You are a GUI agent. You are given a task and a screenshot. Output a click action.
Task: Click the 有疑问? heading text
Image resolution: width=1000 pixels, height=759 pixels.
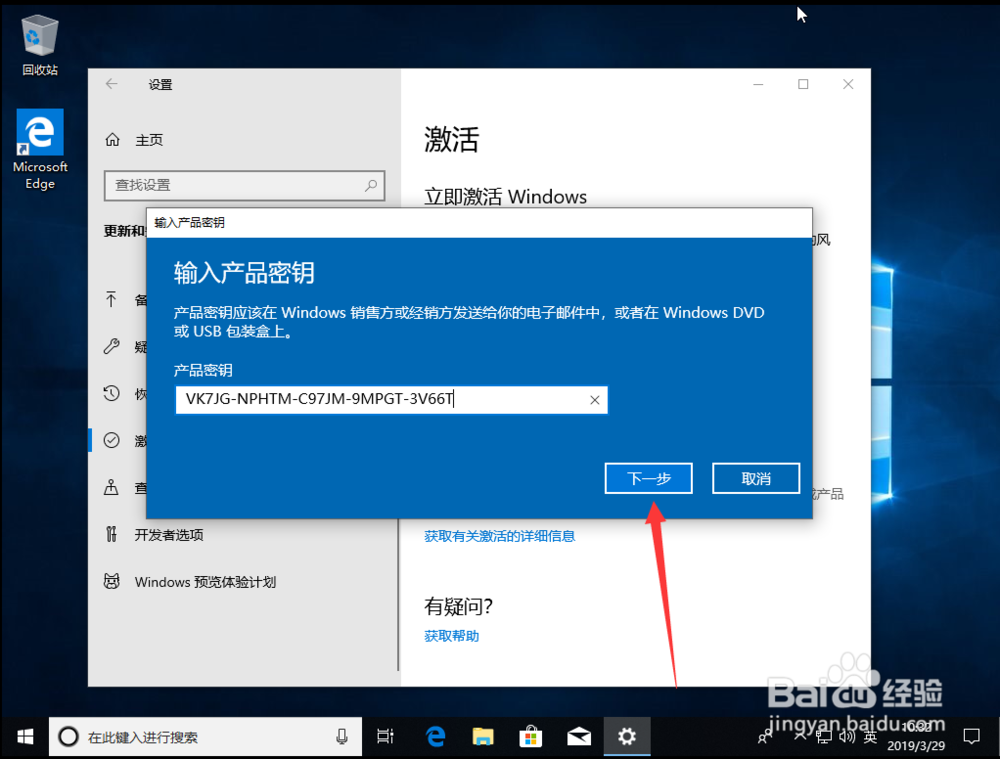pyautogui.click(x=459, y=607)
